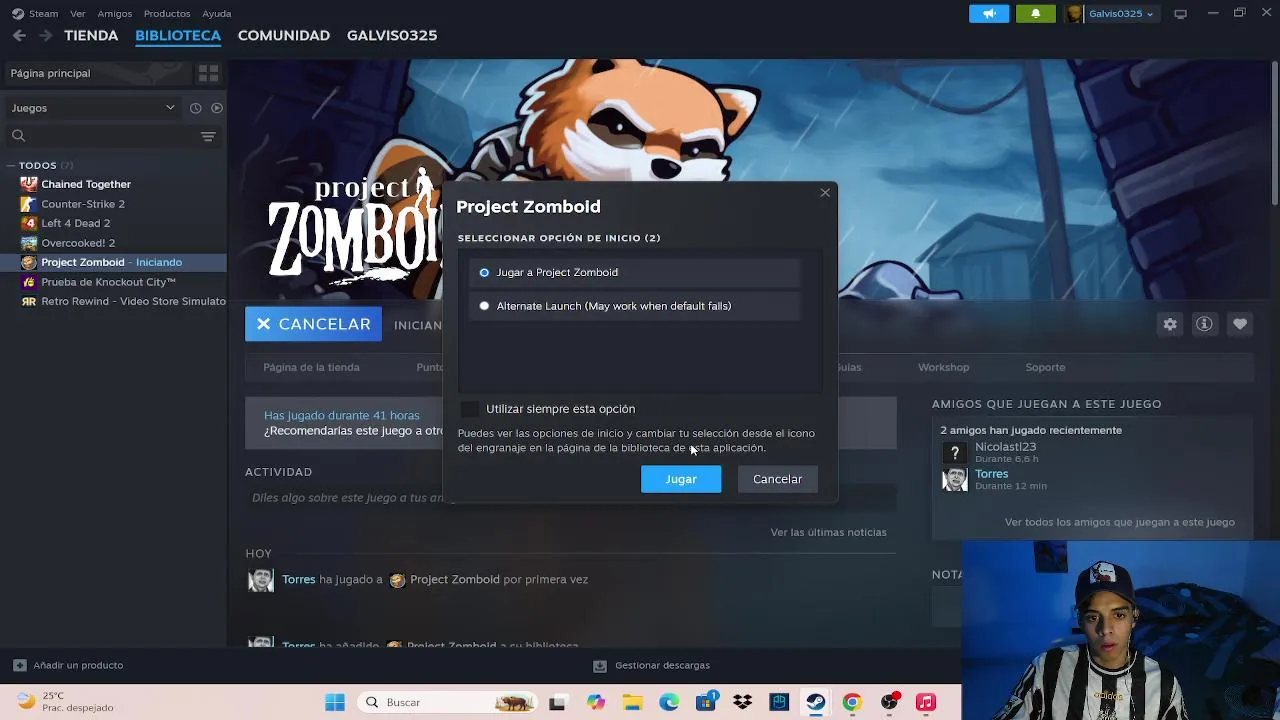Viewport: 1280px width, 720px height.
Task: Switch to Big Picture mode monitor icon
Action: [1180, 14]
